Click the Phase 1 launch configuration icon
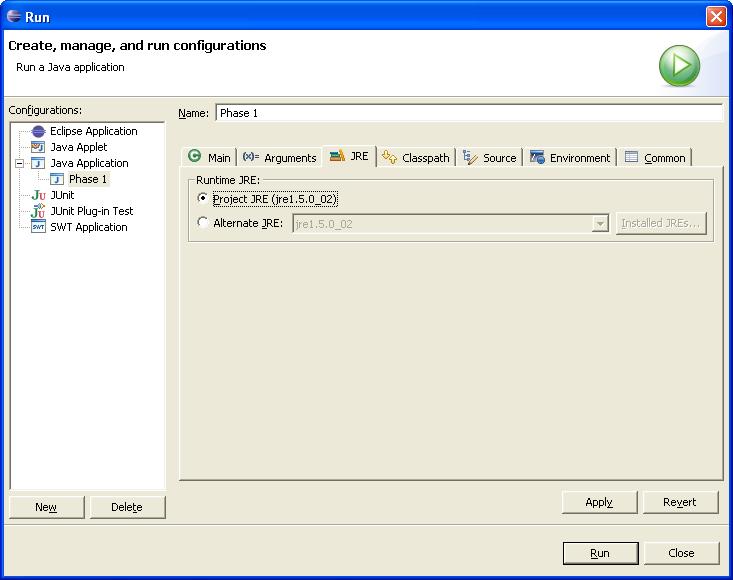Viewport: 733px width, 580px height. [x=57, y=179]
